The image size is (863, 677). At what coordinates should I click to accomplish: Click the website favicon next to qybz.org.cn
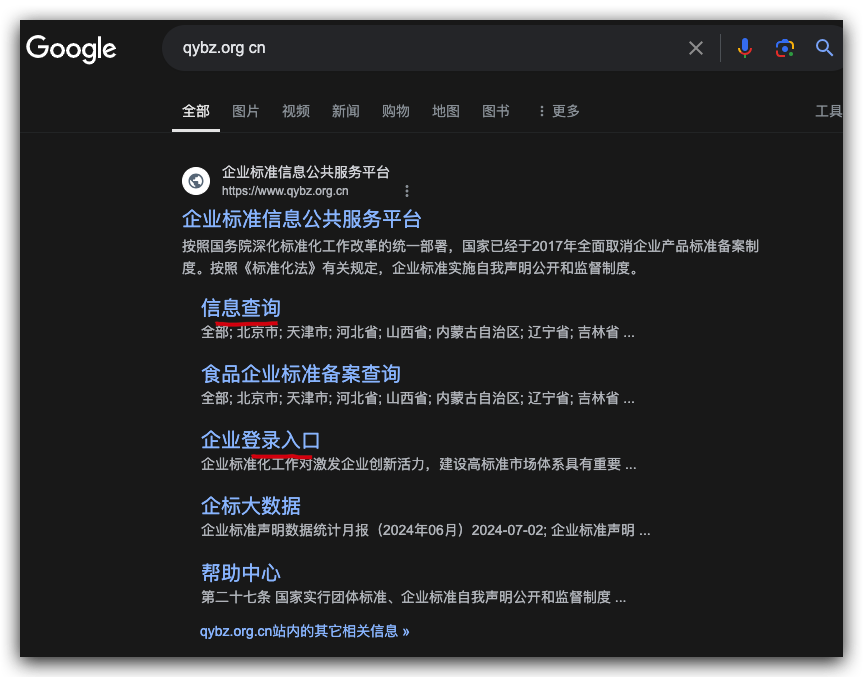click(195, 180)
